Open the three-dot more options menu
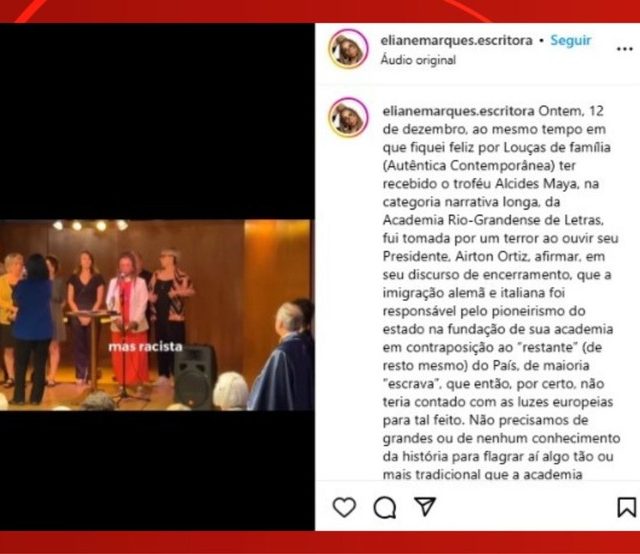The width and height of the screenshot is (640, 554). (624, 49)
